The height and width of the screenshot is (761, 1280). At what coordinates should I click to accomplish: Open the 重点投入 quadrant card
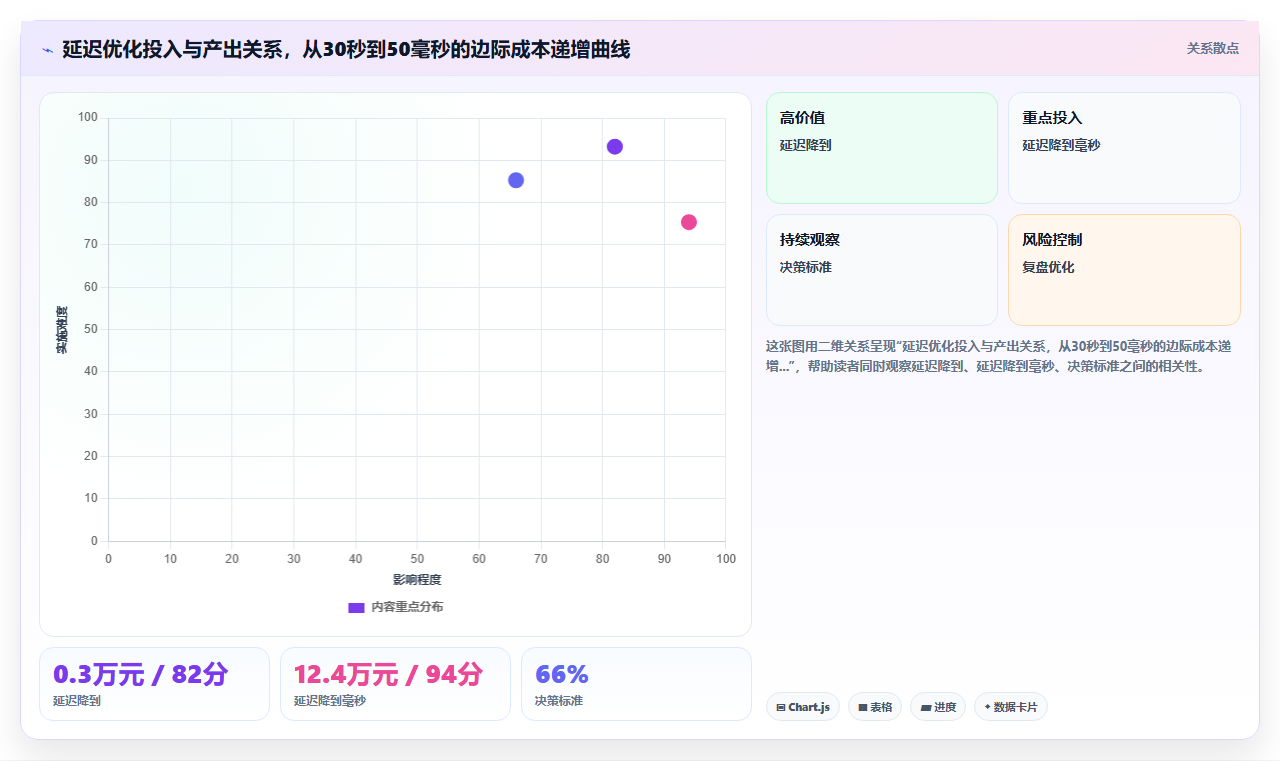click(x=1124, y=148)
